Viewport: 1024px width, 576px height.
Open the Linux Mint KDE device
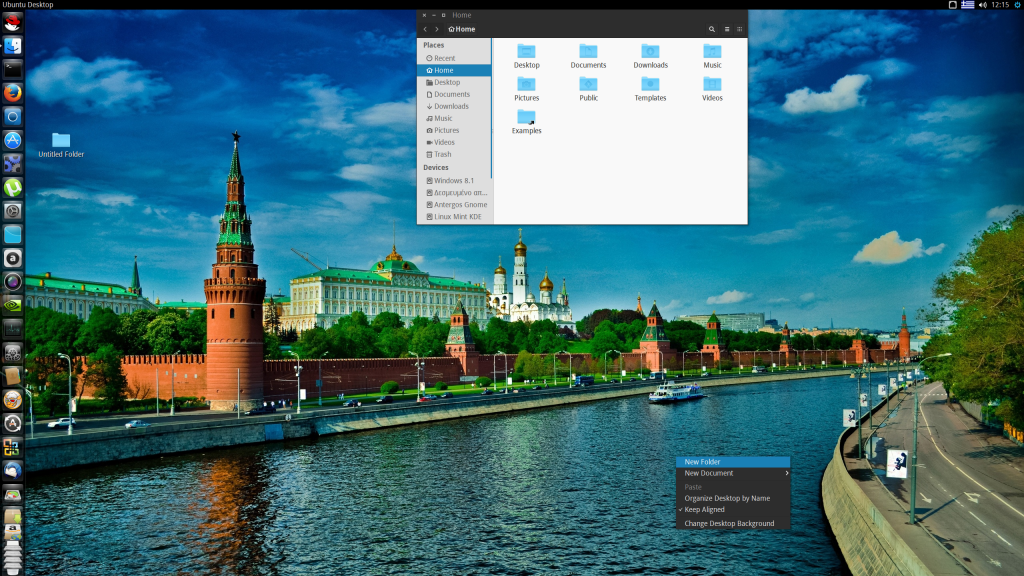point(454,217)
